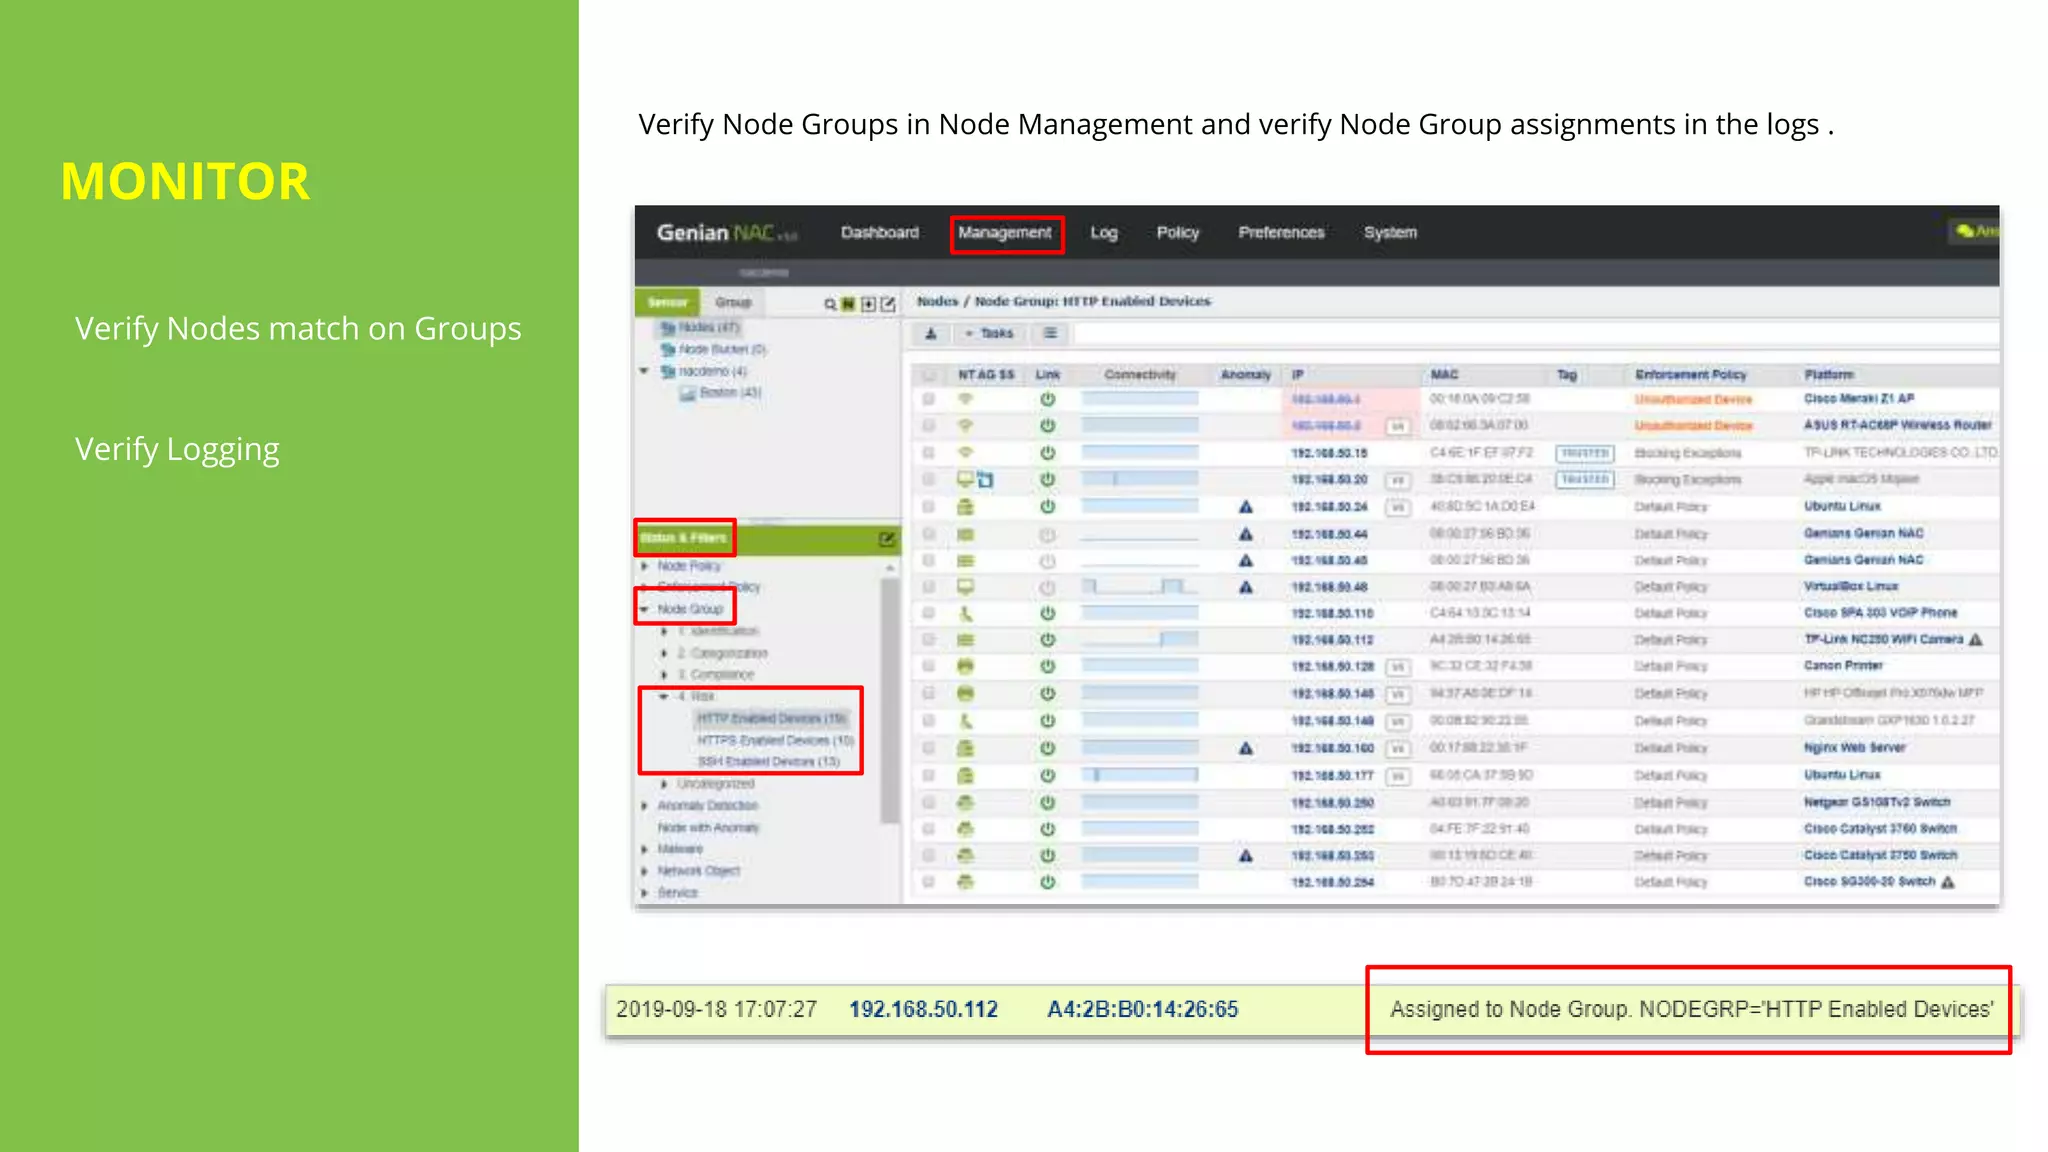
Task: Select HTTPS Enabled Devices (10) group
Action: (776, 741)
